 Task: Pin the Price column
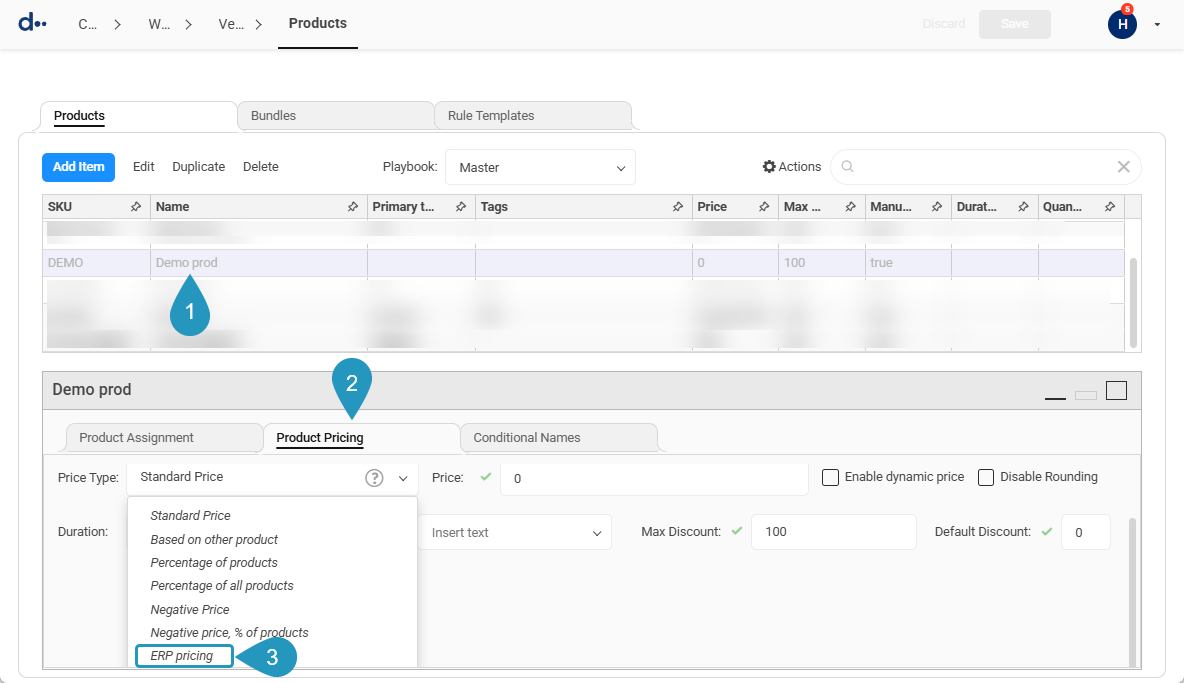[764, 207]
